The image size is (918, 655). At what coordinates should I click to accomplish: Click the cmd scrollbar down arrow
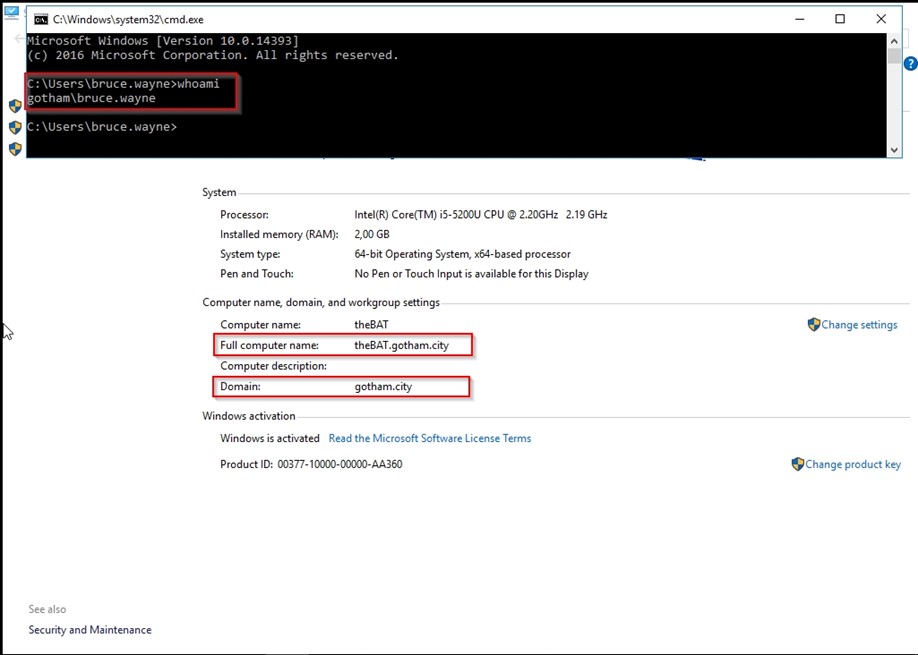[x=894, y=150]
